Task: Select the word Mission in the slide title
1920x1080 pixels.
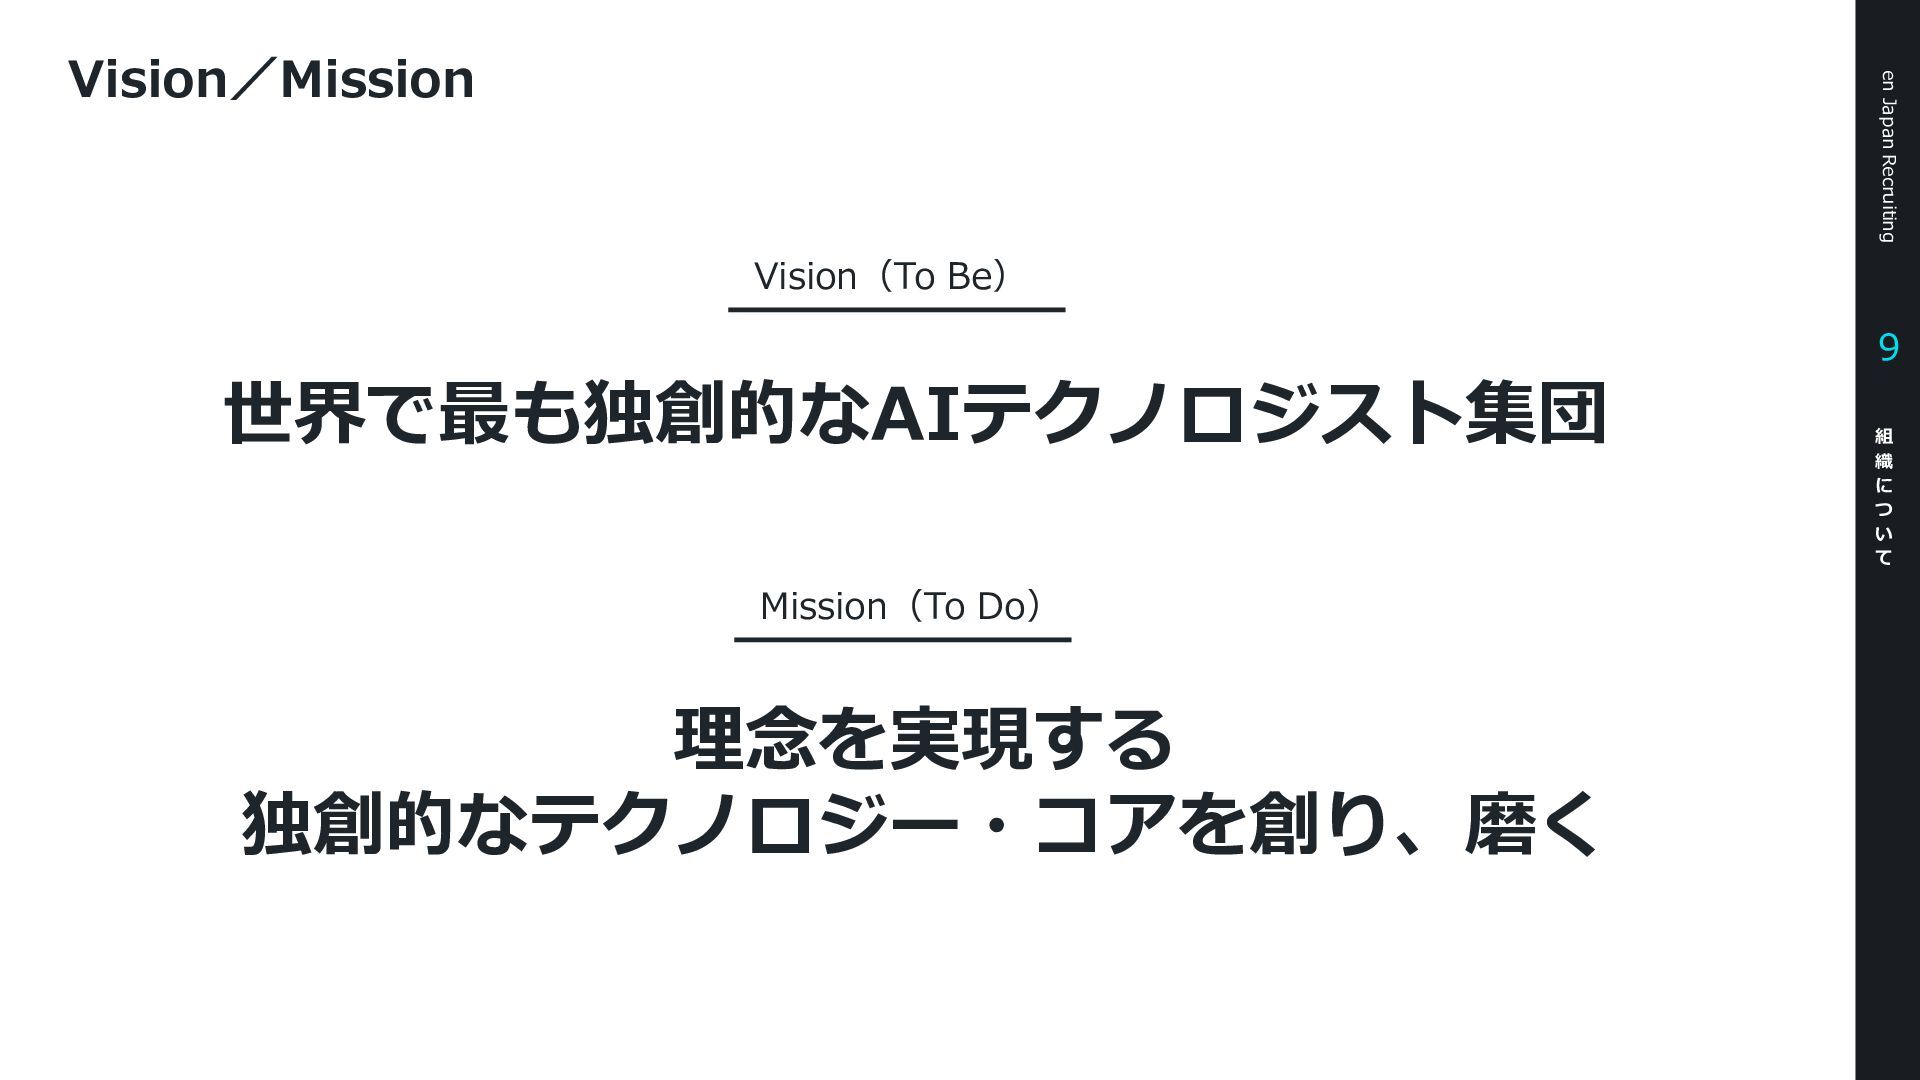Action: pos(377,79)
